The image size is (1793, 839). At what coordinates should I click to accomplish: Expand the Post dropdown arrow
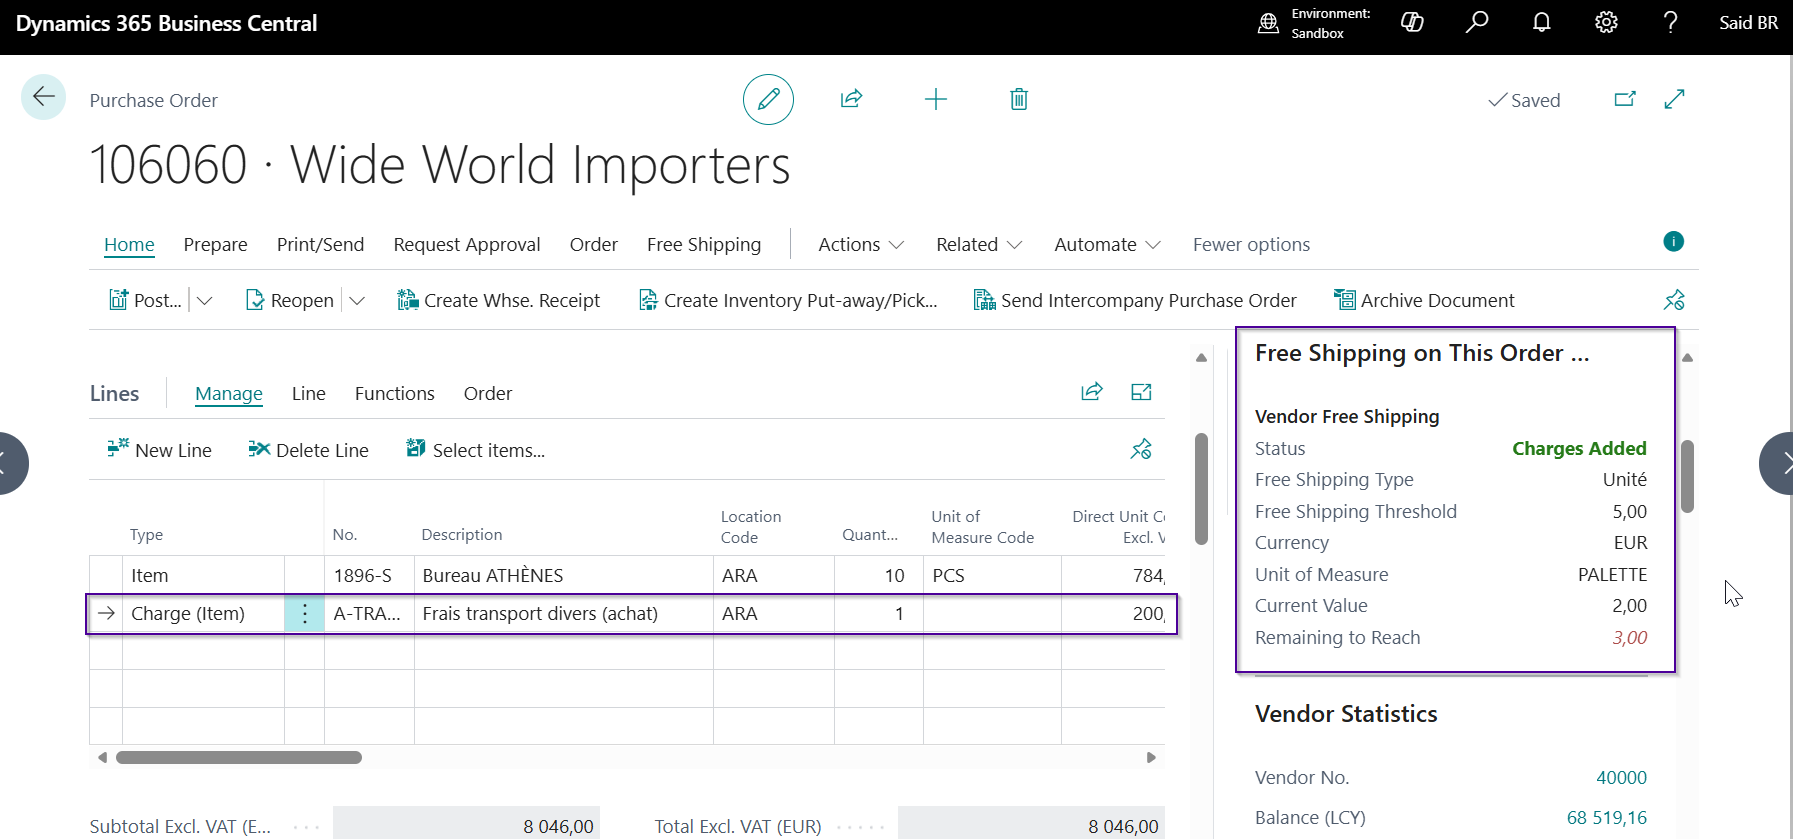[204, 300]
